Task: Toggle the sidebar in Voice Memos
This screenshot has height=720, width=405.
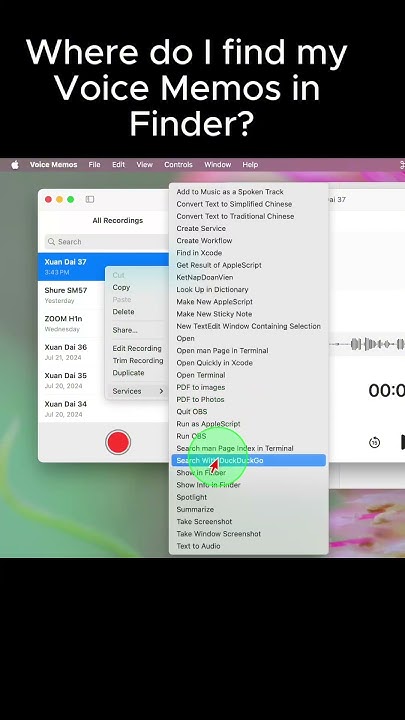Action: coord(90,199)
